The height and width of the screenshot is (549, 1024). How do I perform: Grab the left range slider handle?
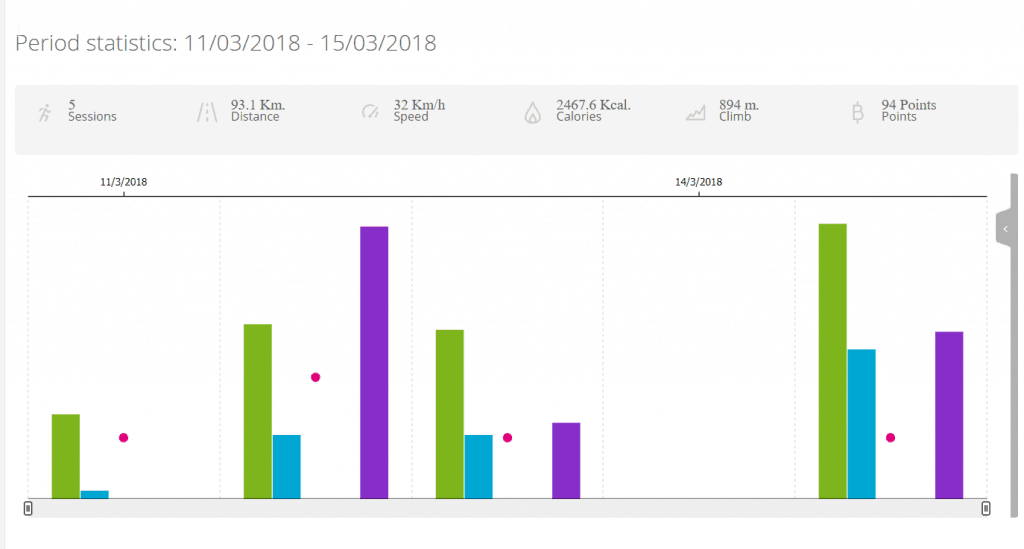point(28,508)
